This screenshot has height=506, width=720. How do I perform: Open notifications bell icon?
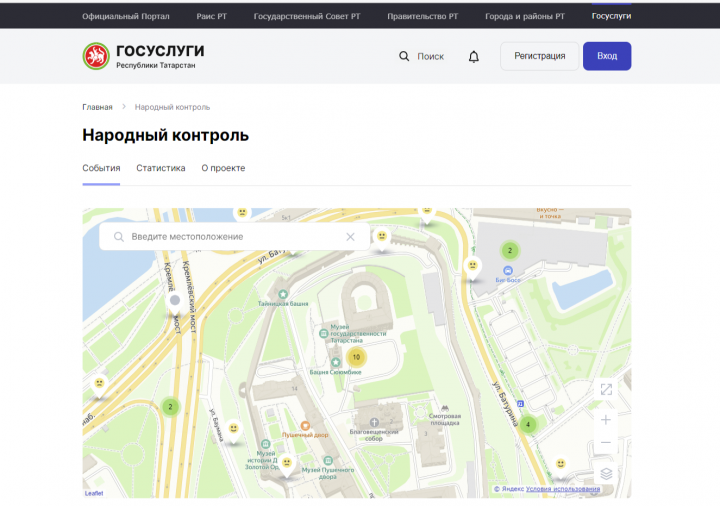pyautogui.click(x=473, y=56)
